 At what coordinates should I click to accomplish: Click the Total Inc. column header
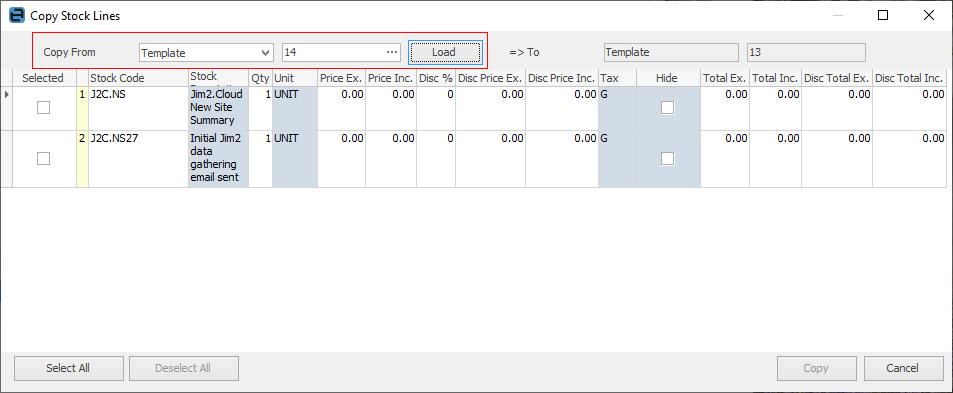[776, 78]
